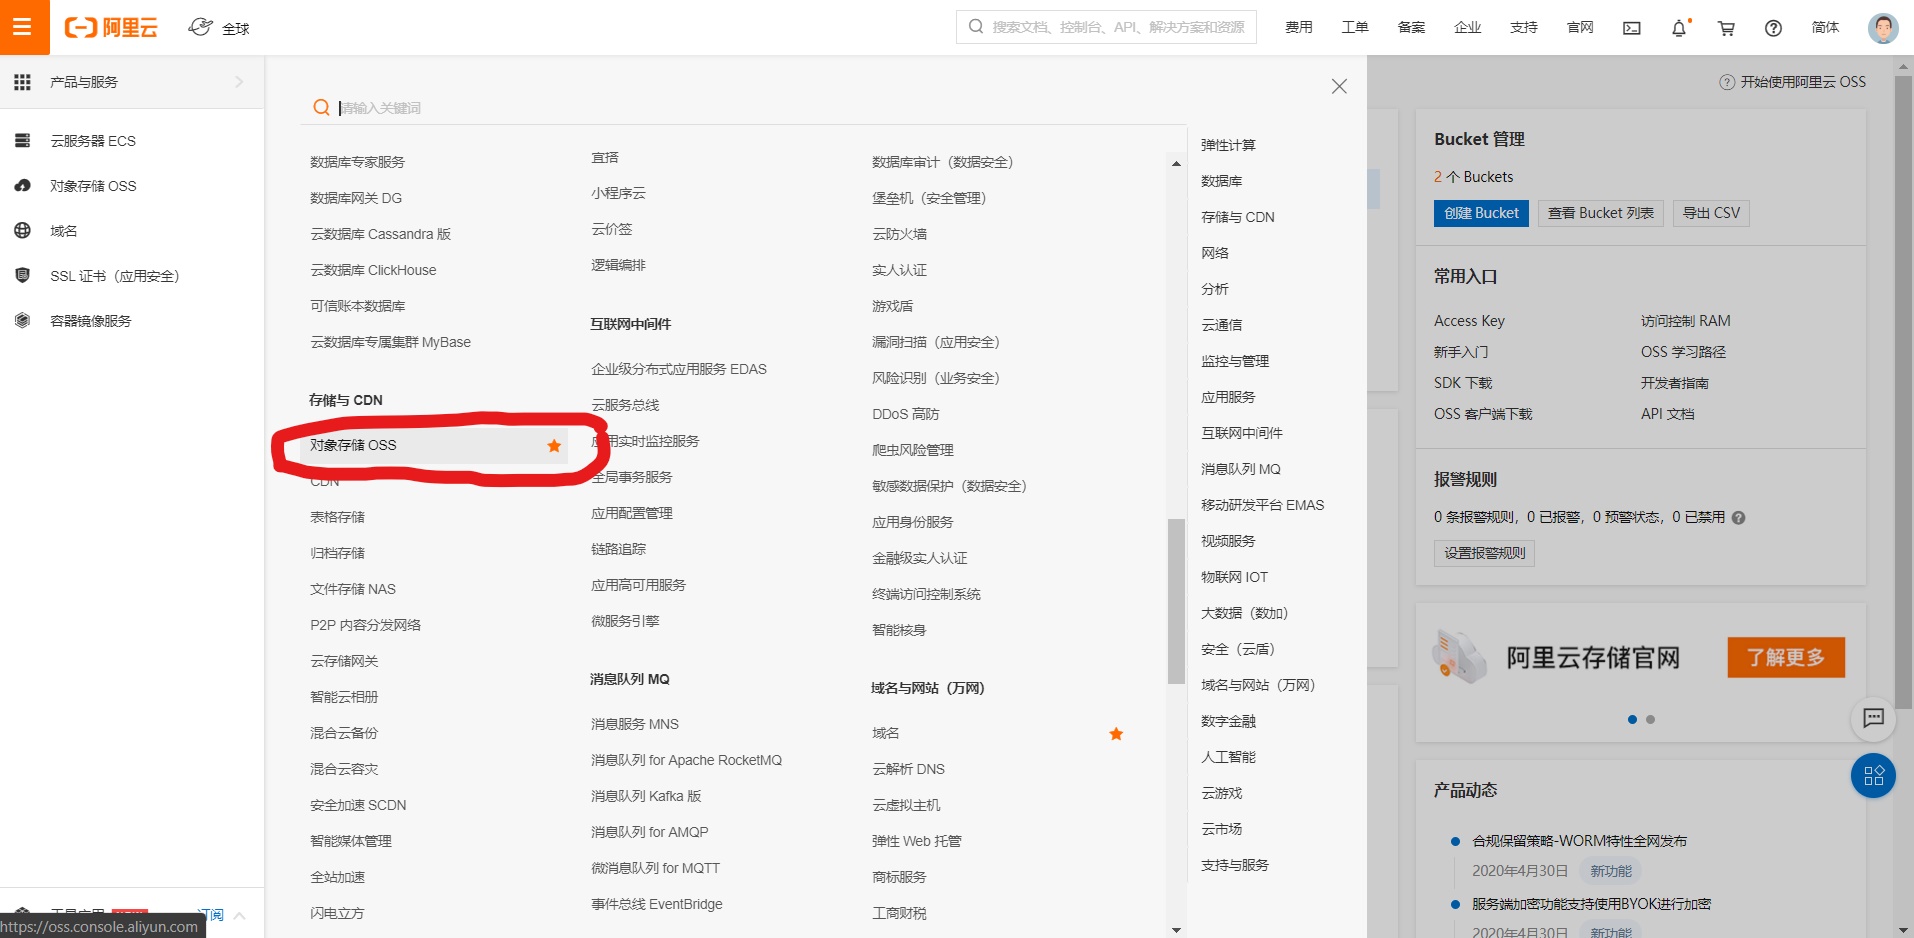Select second banner carousel dot

(1650, 720)
